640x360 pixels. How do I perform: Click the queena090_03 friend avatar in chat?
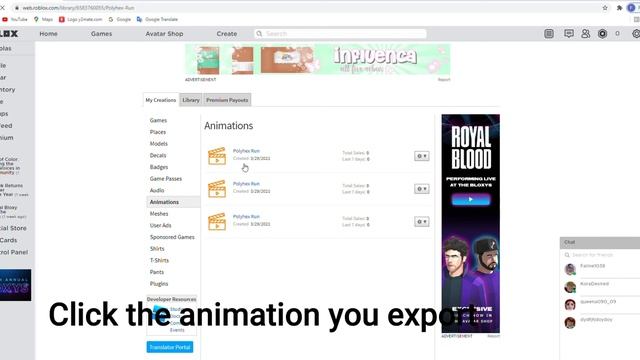570,304
